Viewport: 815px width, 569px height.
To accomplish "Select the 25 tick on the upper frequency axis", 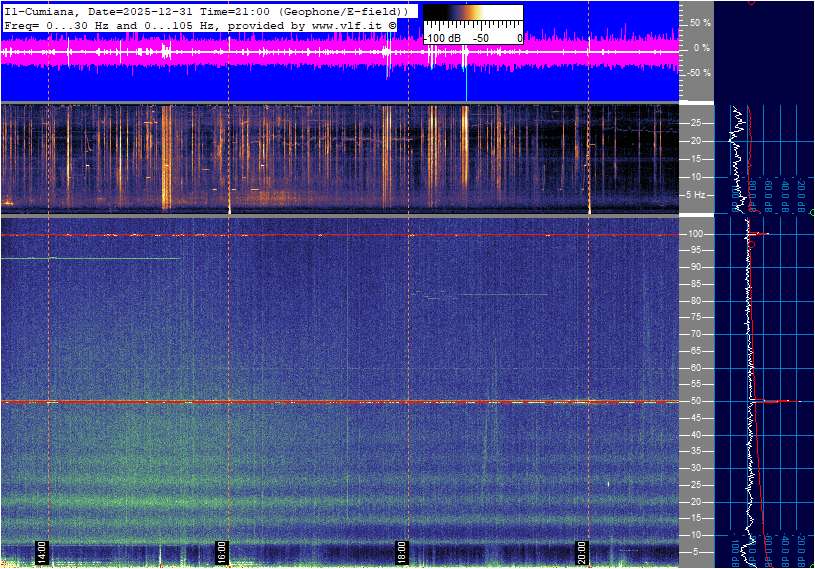I will click(695, 123).
